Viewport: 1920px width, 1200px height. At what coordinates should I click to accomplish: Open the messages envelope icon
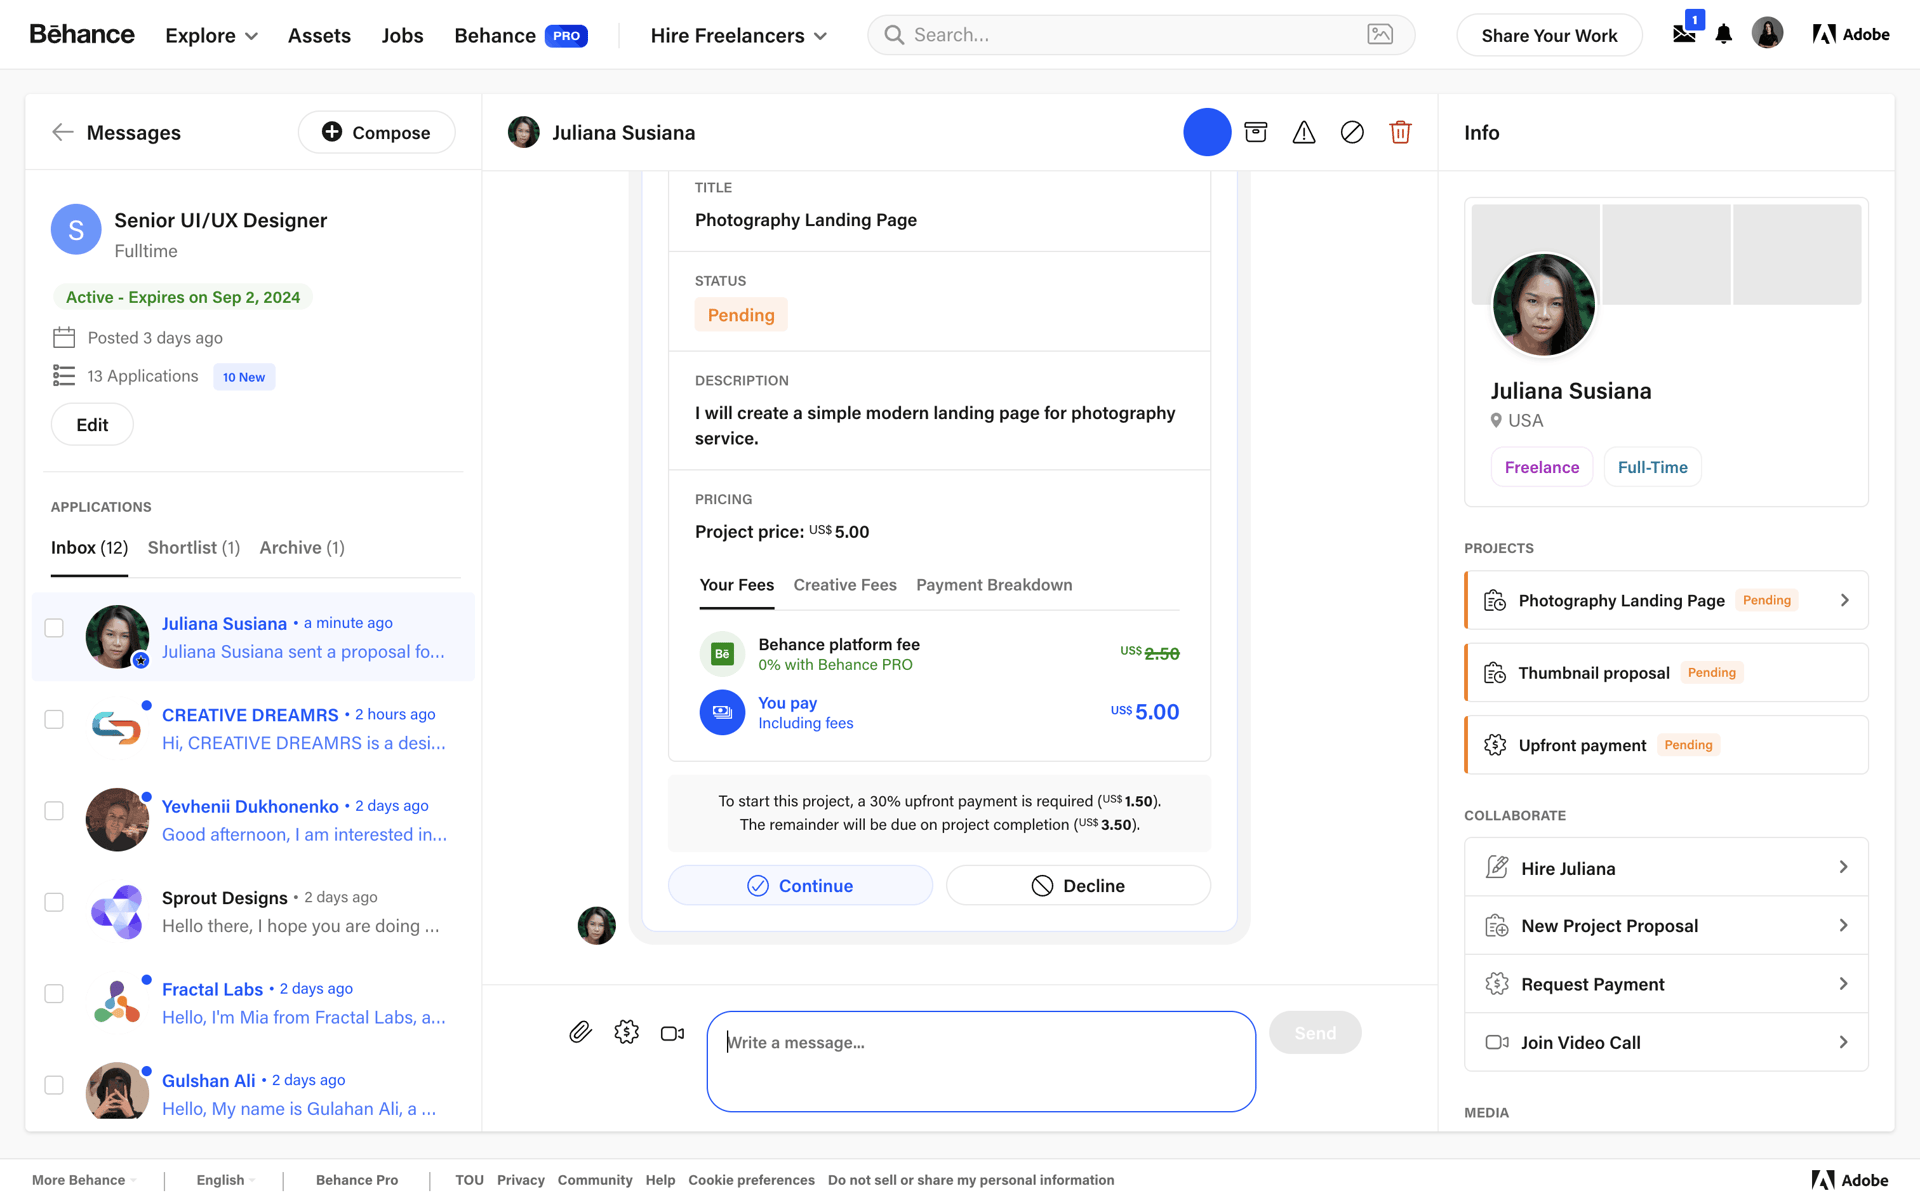[x=1684, y=35]
